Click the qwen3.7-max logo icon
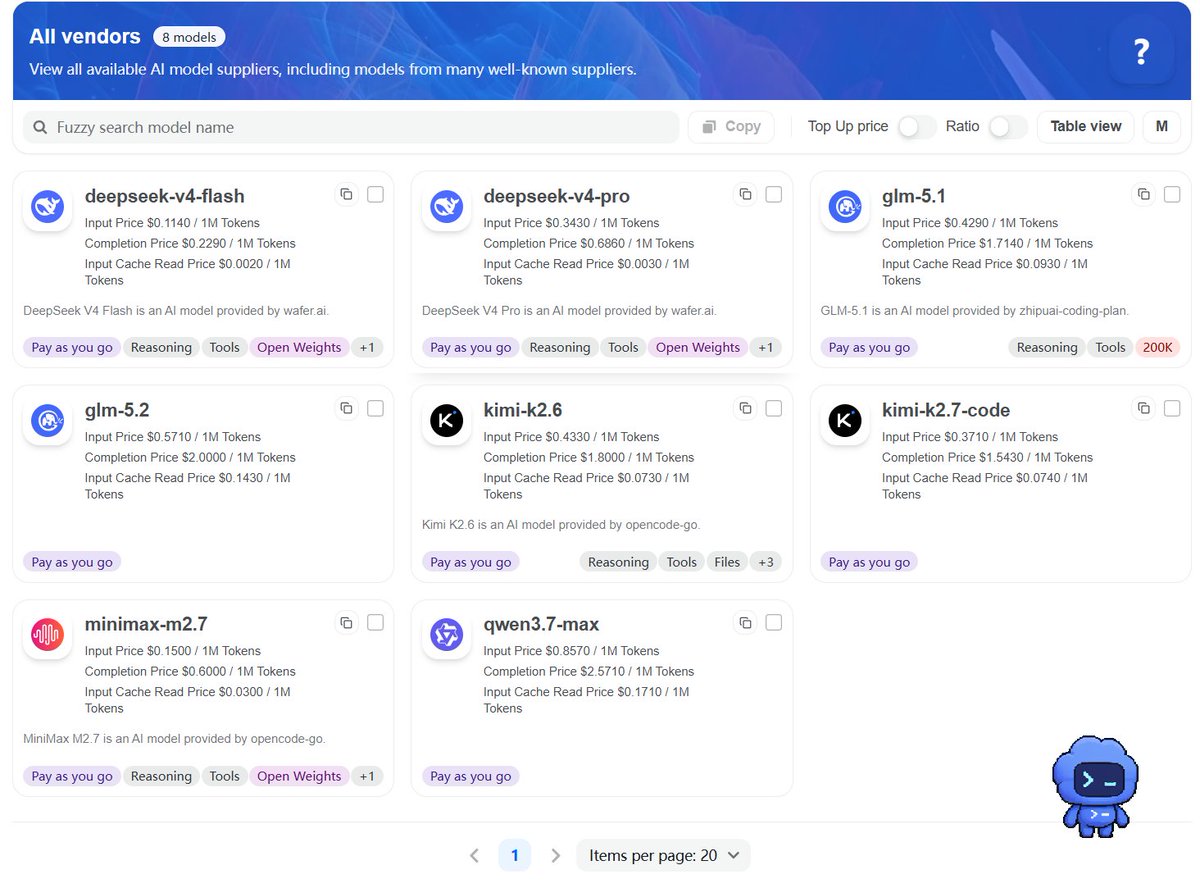 point(446,635)
